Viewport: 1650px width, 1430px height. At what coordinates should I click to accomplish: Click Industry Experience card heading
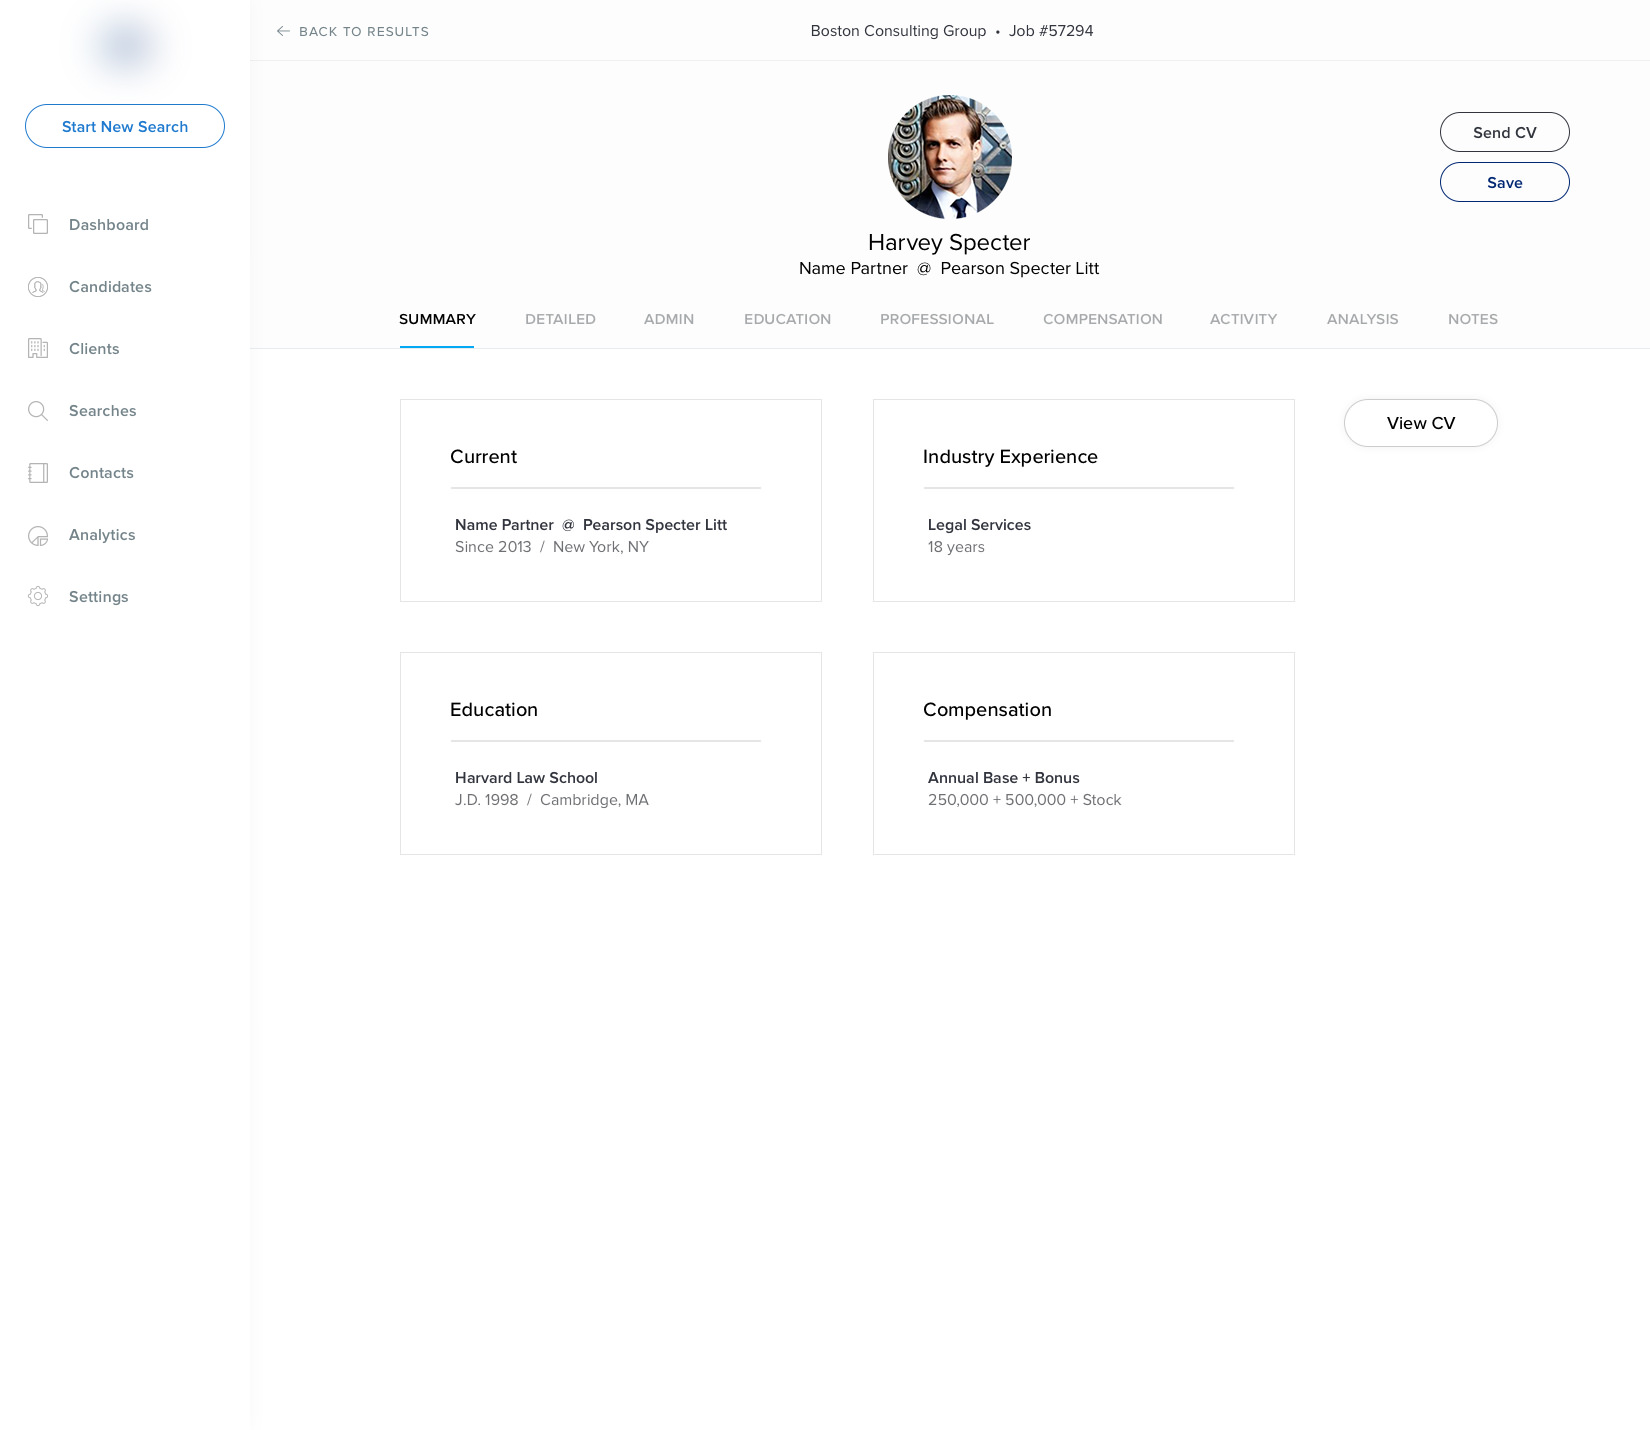1010,456
